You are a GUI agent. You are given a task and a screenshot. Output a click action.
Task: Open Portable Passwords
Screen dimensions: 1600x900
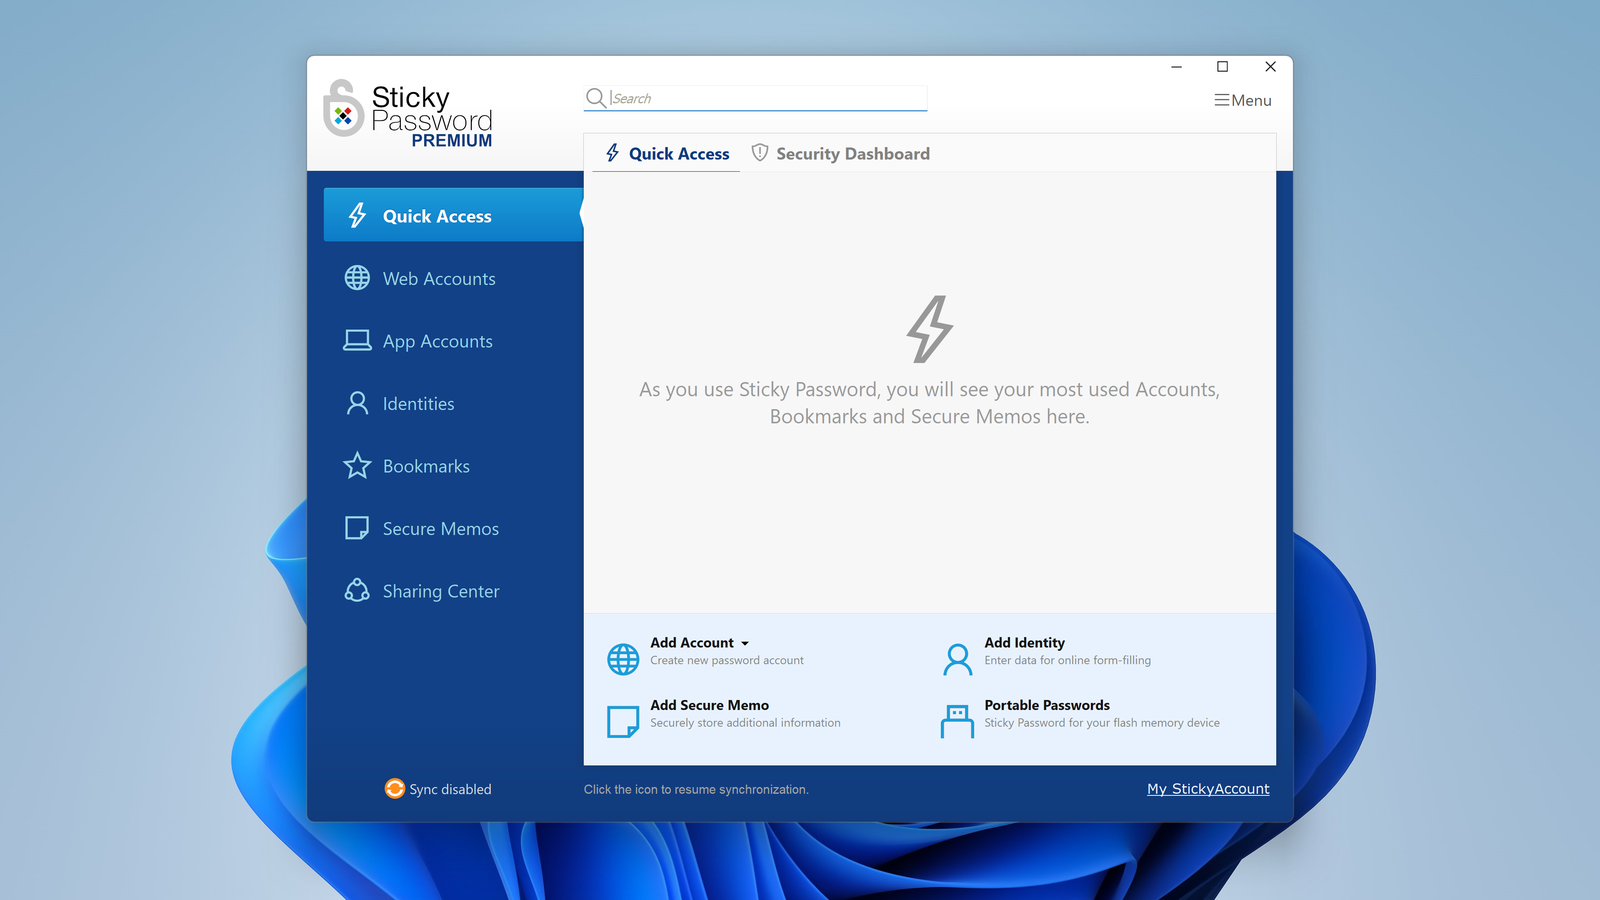click(x=1047, y=705)
